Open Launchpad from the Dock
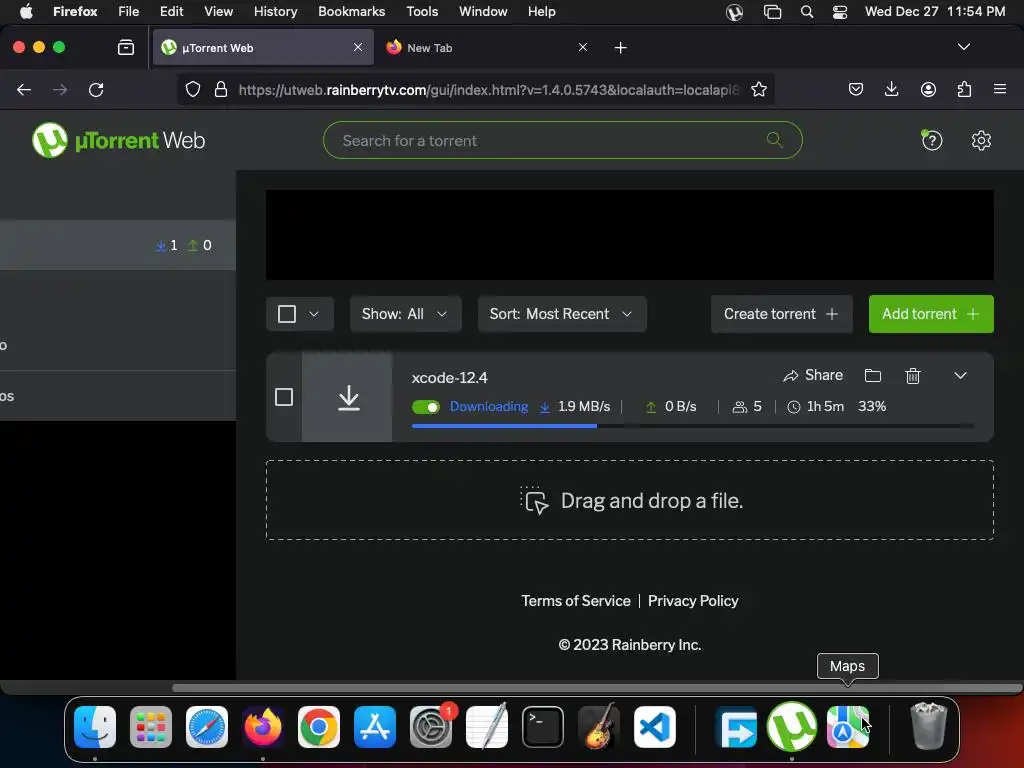The width and height of the screenshot is (1024, 768). (x=151, y=727)
